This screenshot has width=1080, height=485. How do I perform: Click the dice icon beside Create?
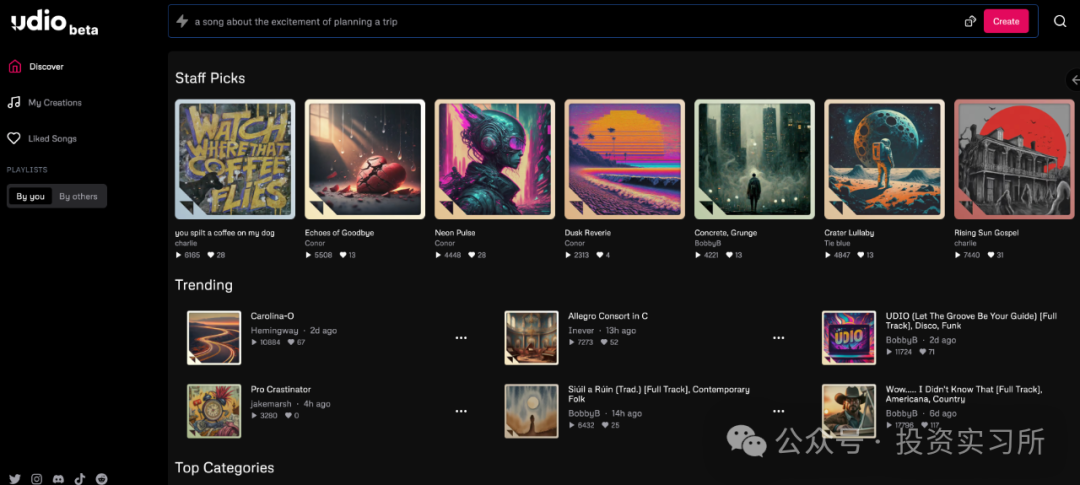[x=970, y=21]
